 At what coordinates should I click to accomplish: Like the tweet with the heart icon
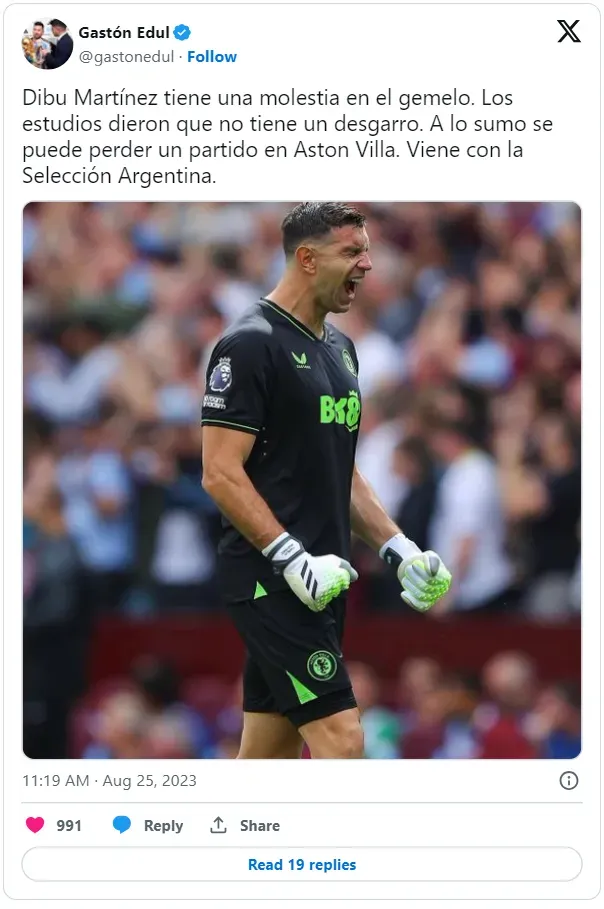click(35, 824)
